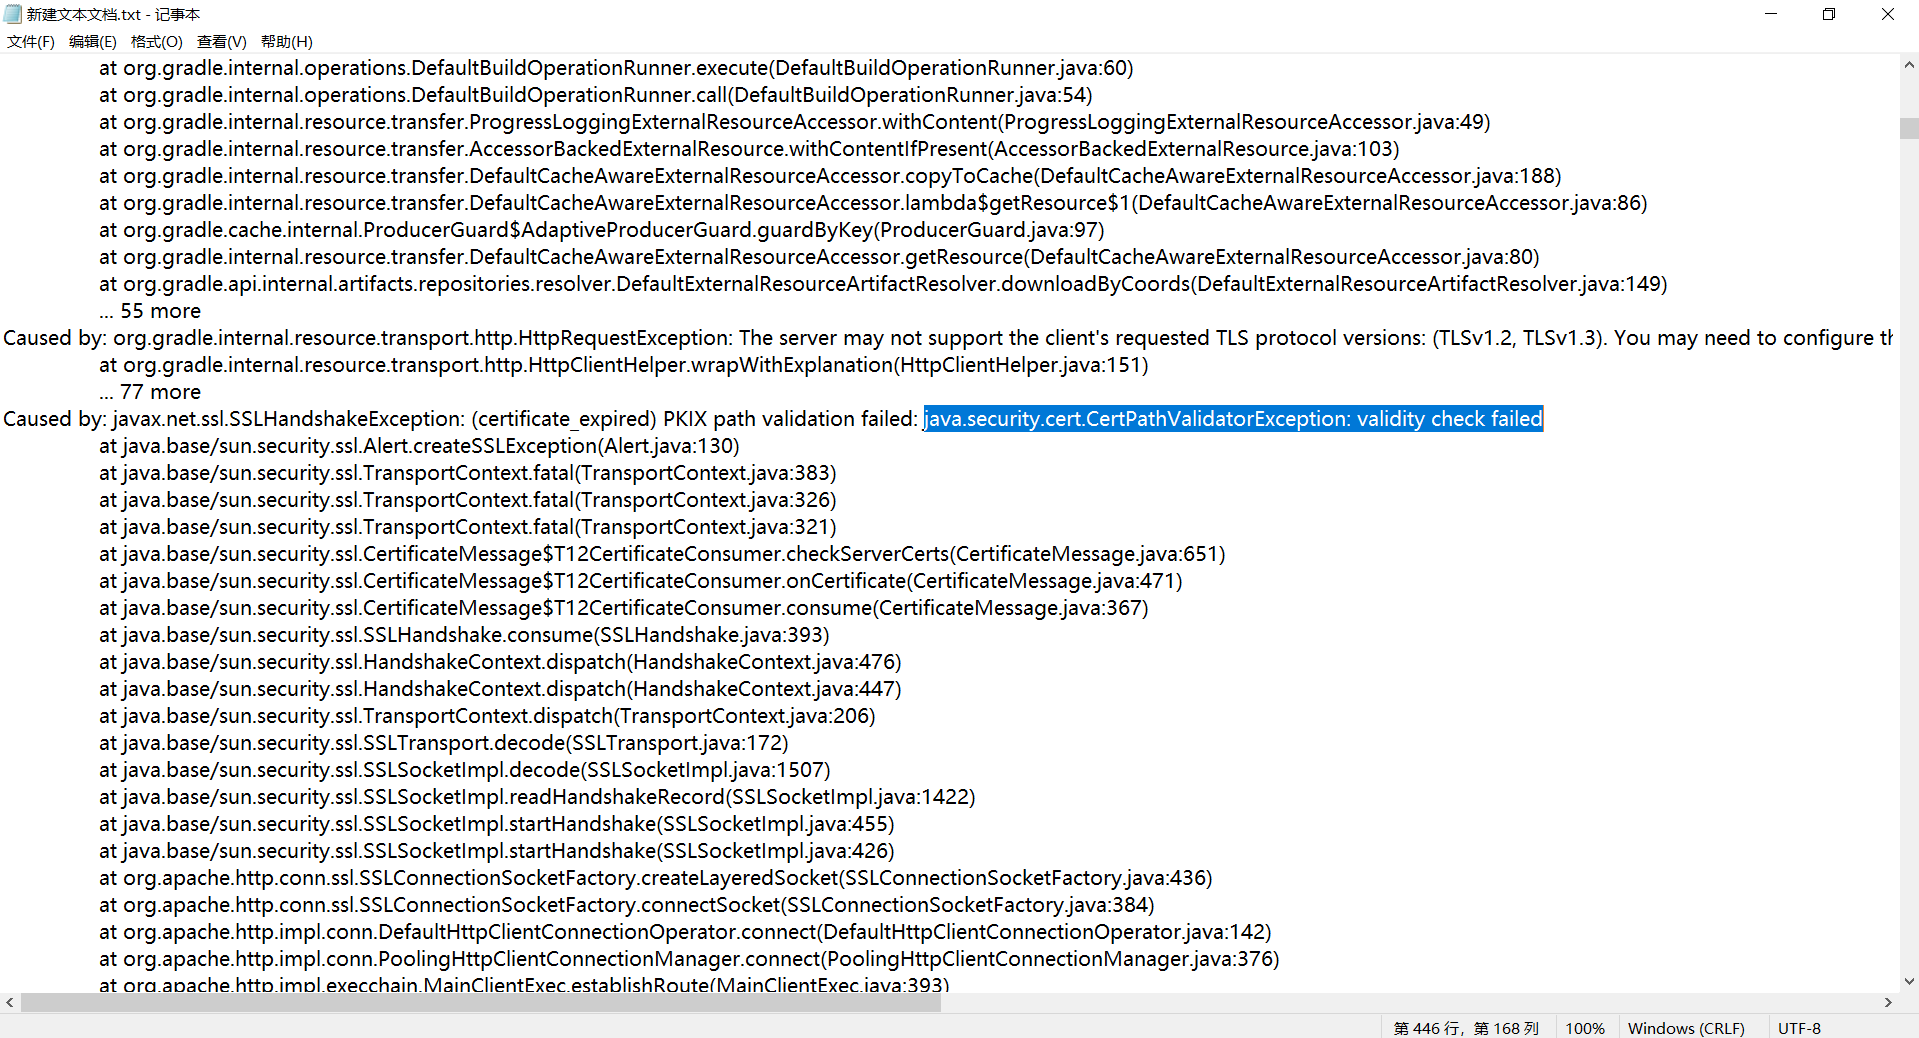Click the PoolingHttpClientConnectionManager.connect line
1919x1038 pixels.
689,959
